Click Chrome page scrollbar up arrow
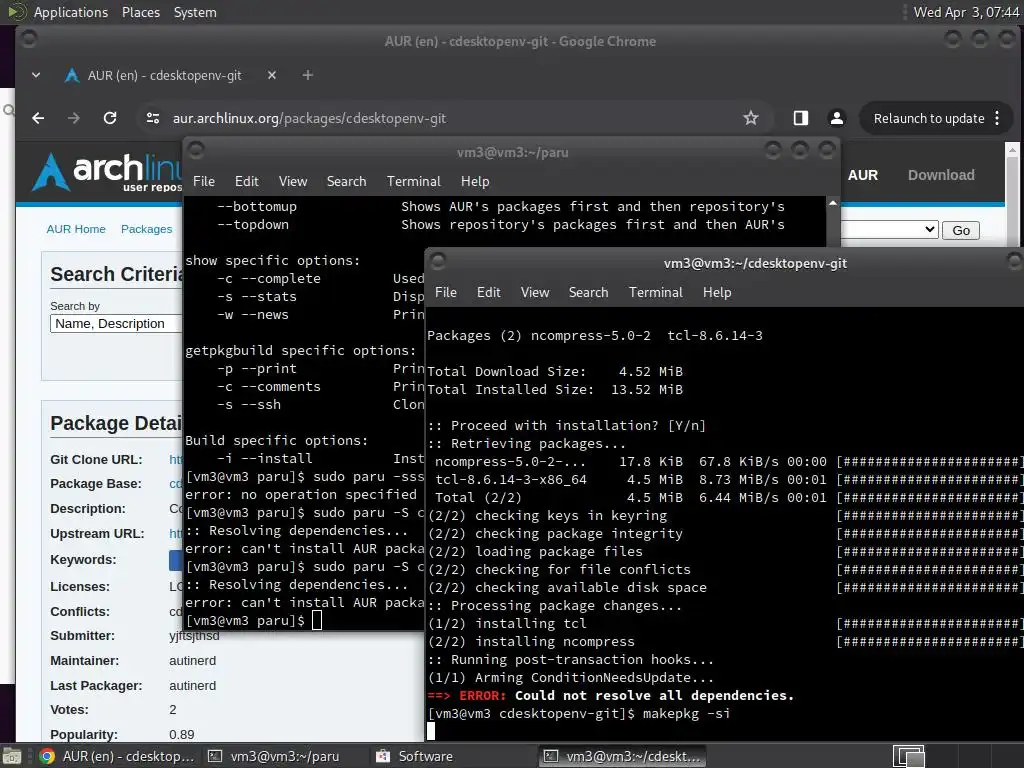This screenshot has width=1024, height=768. [1012, 150]
